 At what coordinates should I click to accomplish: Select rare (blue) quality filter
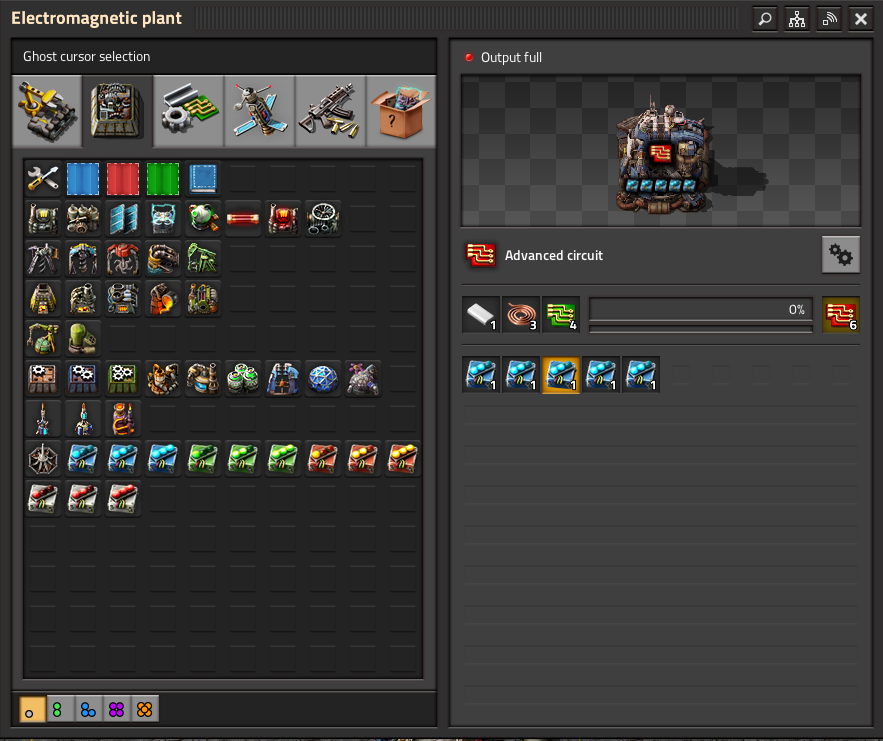(x=88, y=709)
